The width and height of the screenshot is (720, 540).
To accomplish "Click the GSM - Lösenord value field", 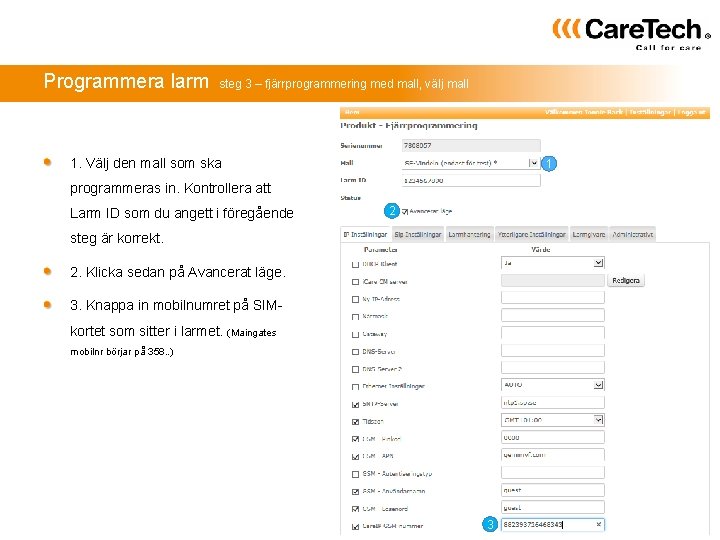I will pos(552,507).
